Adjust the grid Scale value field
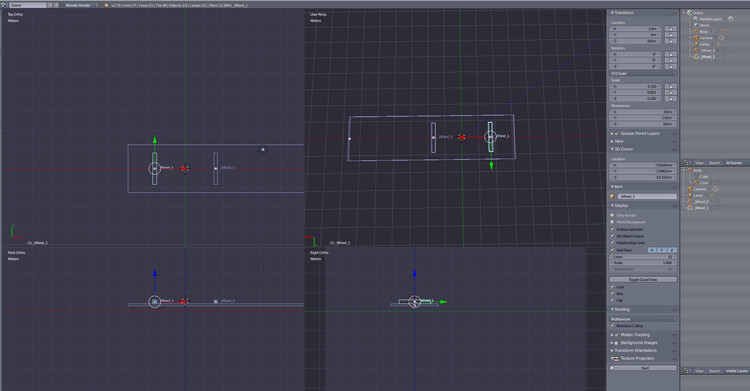Image resolution: width=750 pixels, height=391 pixels. (x=643, y=263)
